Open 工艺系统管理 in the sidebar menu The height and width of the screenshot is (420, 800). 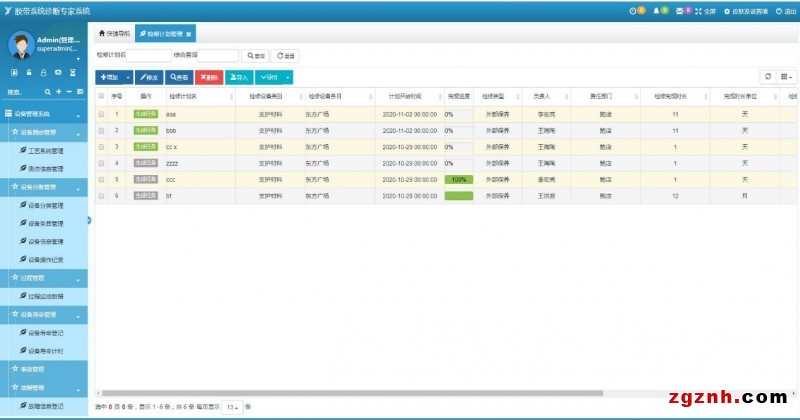pyautogui.click(x=48, y=151)
